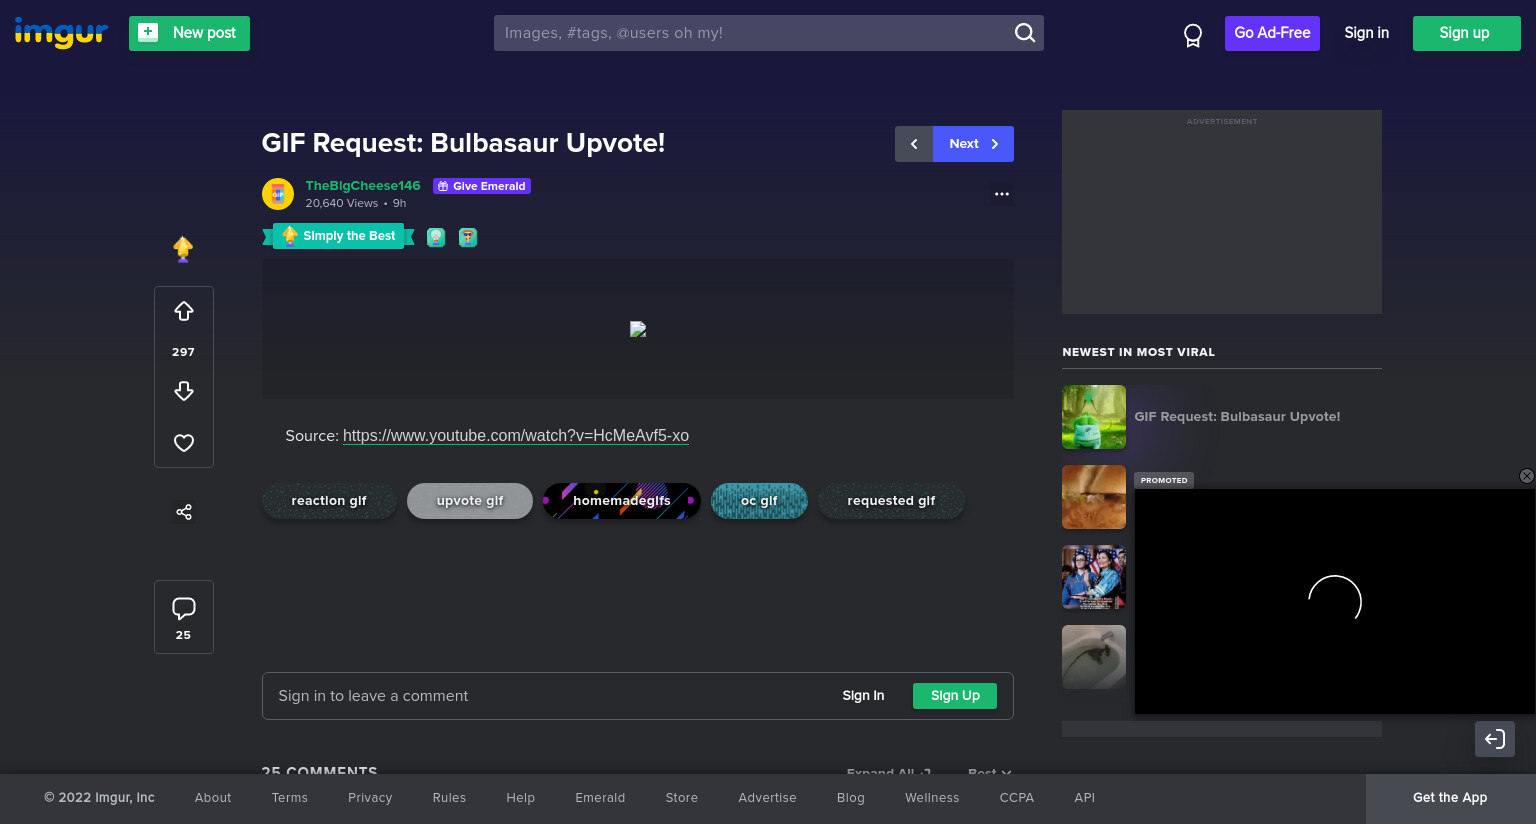Screen dimensions: 1536x824
Task: Open Rules footer link
Action: (x=449, y=798)
